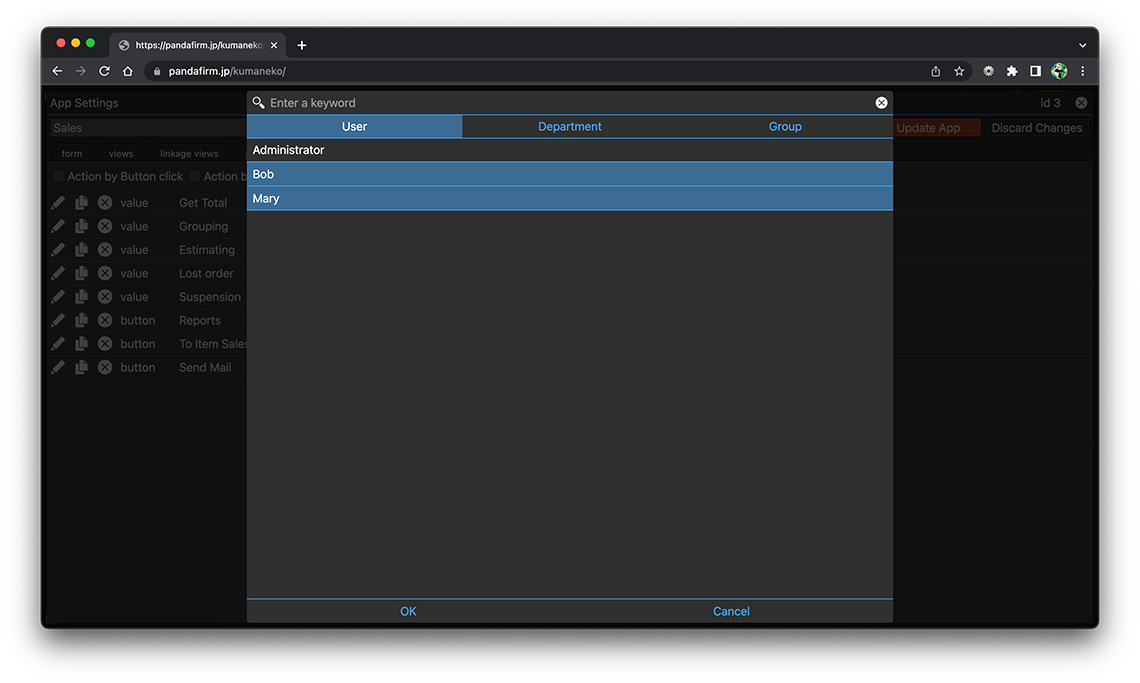This screenshot has height=683, width=1140.
Task: Select Administrator from the user list
Action: pyautogui.click(x=569, y=150)
